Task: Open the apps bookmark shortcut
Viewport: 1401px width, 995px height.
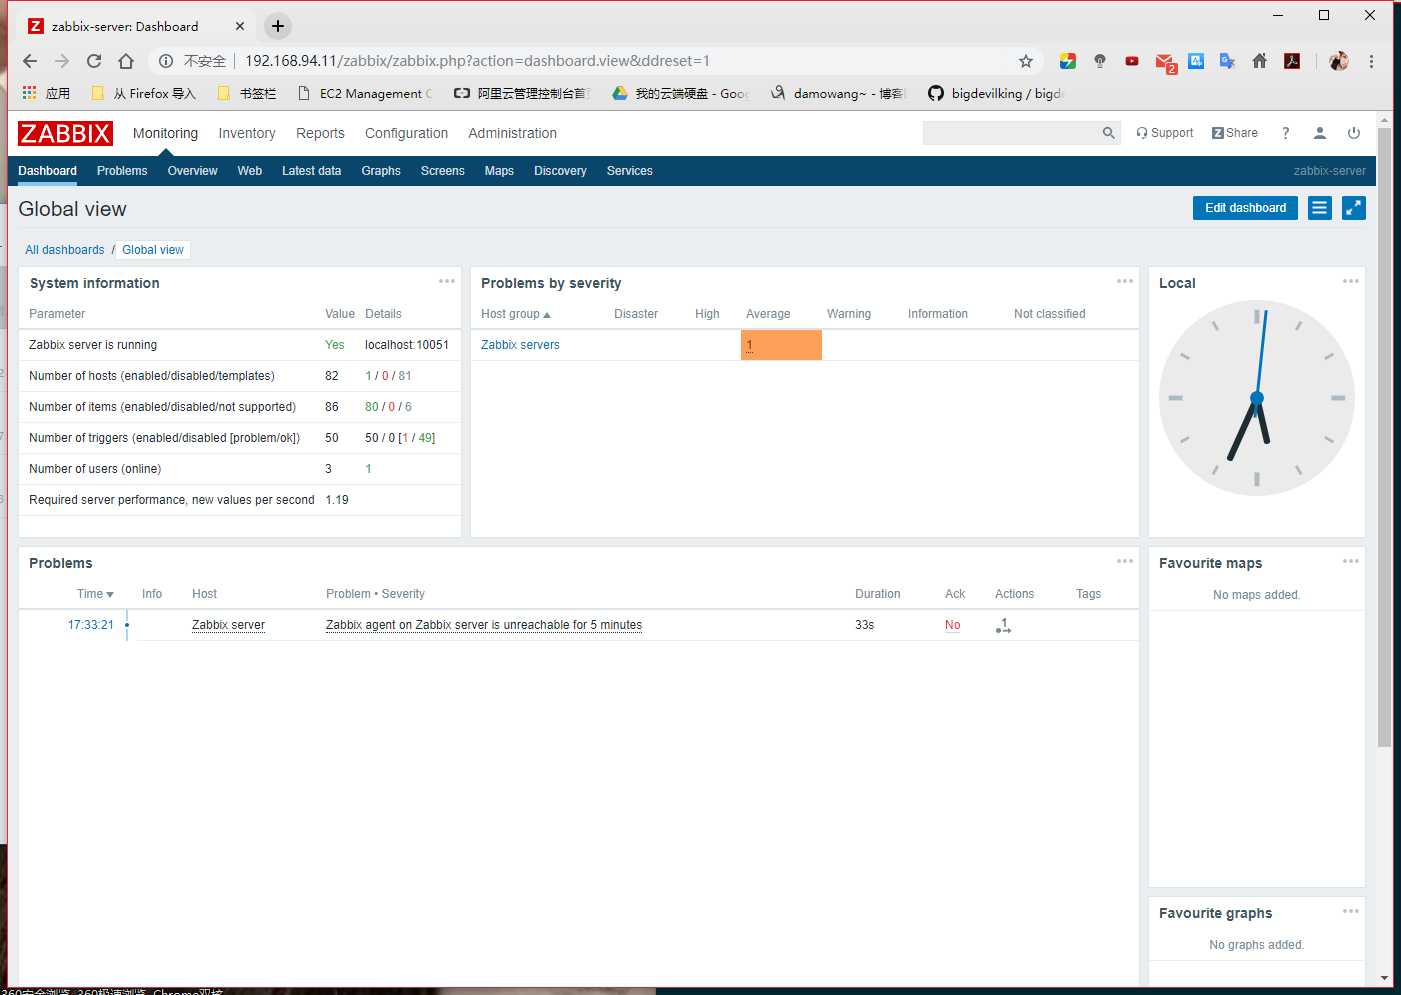Action: pyautogui.click(x=46, y=93)
